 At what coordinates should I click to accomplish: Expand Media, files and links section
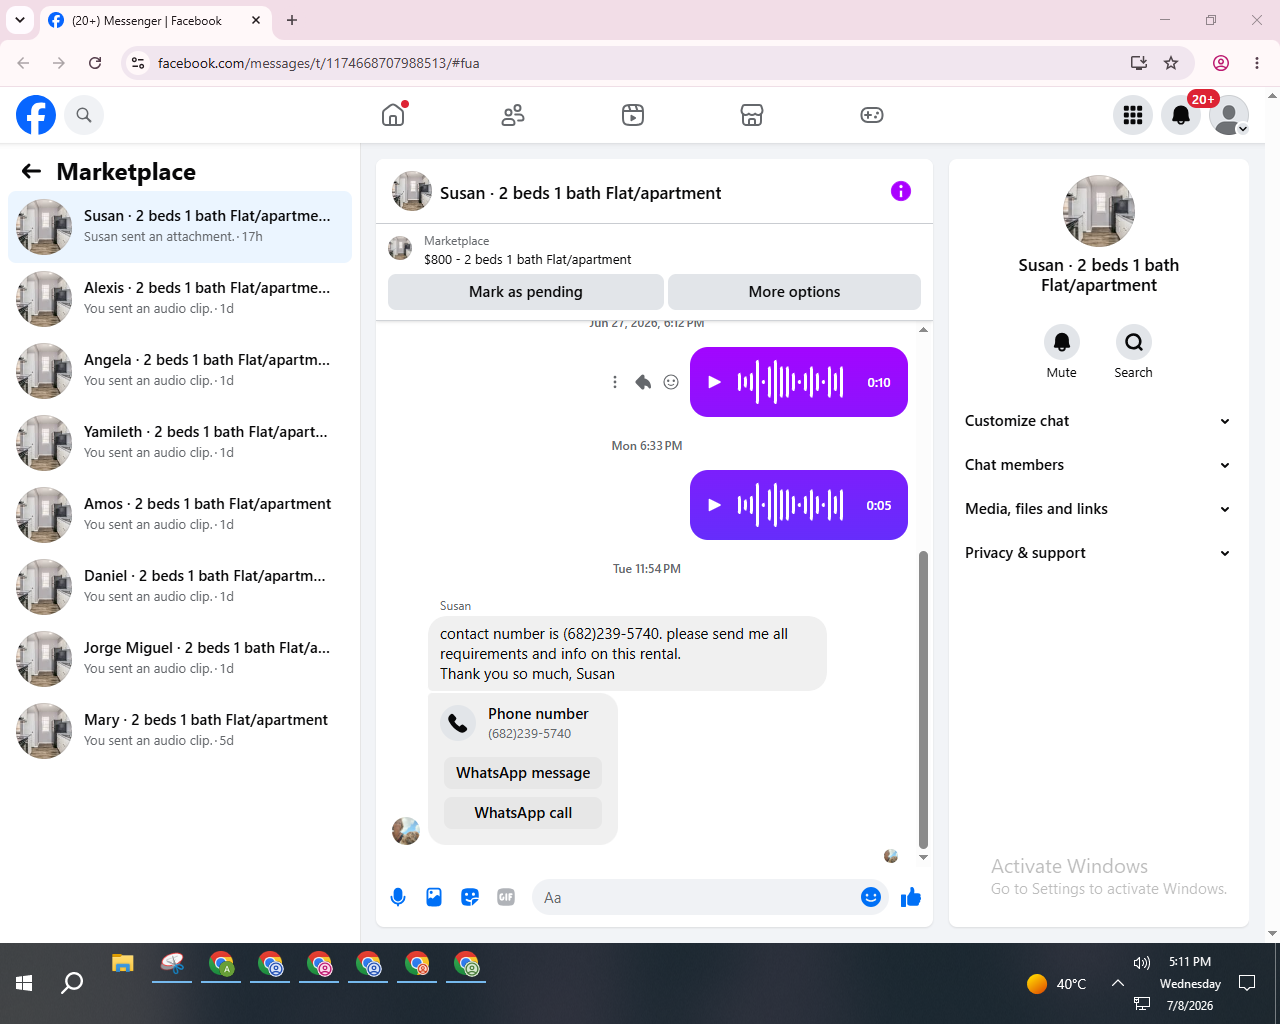pyautogui.click(x=1098, y=509)
